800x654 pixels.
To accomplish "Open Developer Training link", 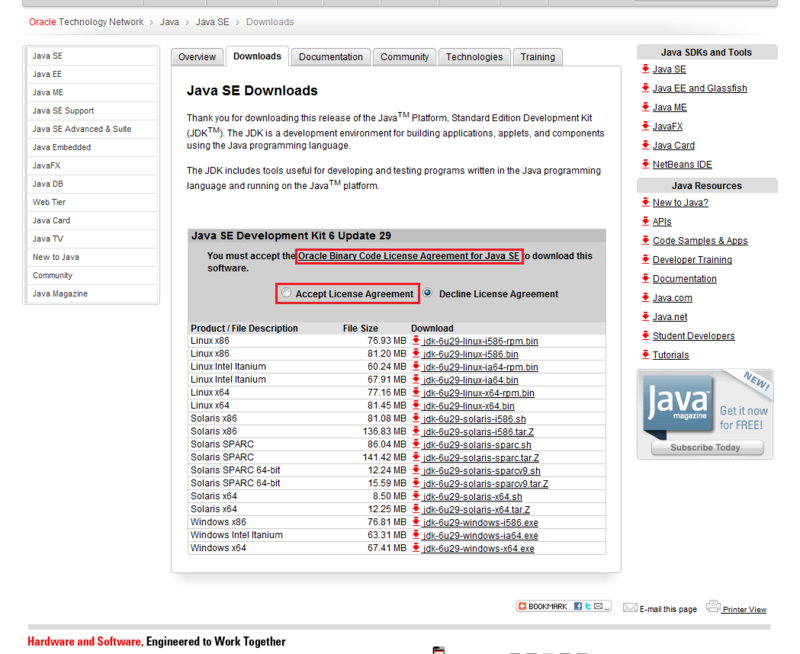I will tap(692, 260).
